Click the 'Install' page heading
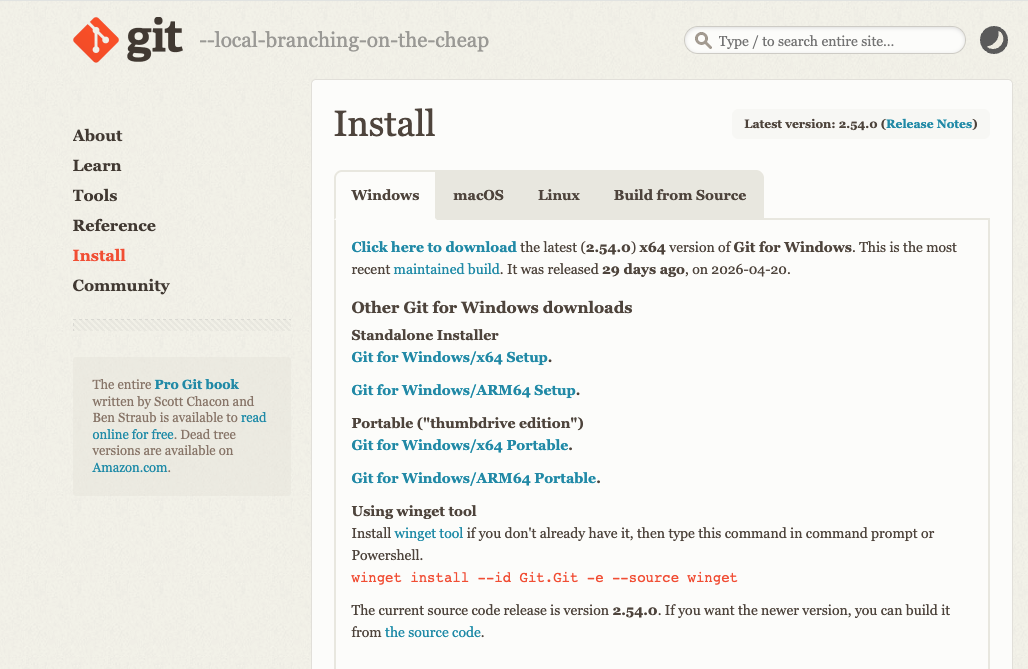This screenshot has height=669, width=1028. tap(385, 123)
